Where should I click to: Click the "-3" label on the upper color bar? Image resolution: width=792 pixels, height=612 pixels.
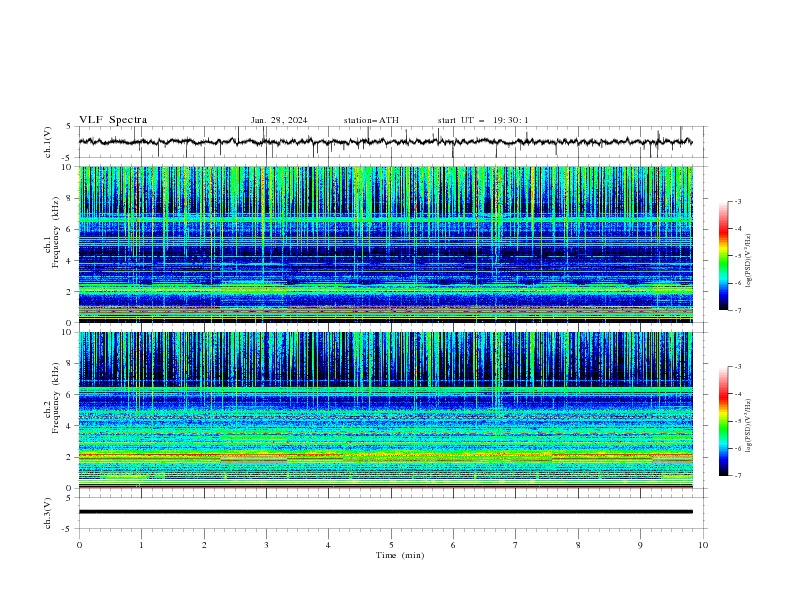click(737, 201)
